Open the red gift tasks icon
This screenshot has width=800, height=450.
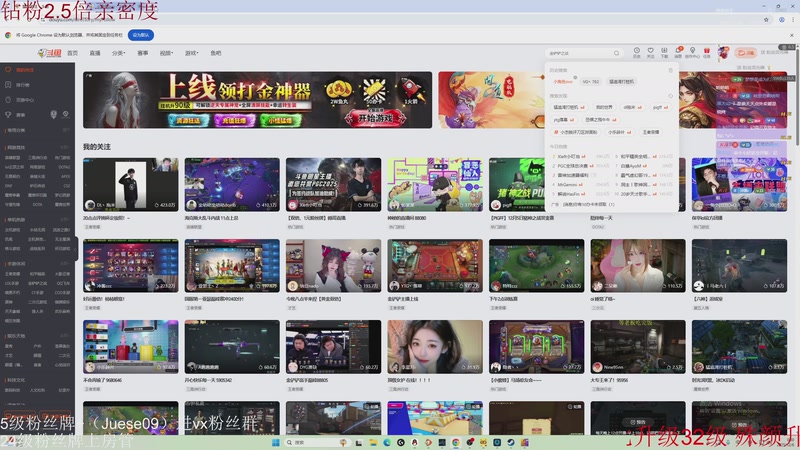tap(707, 52)
